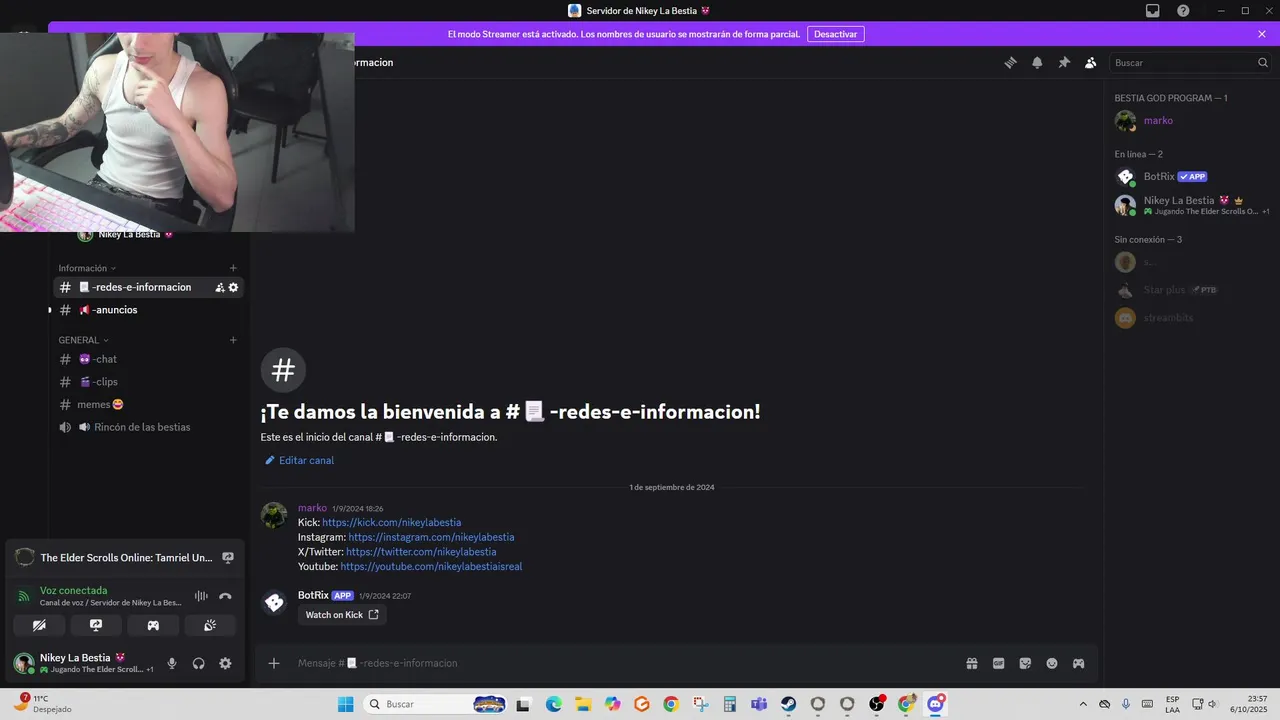Image resolution: width=1280 pixels, height=720 pixels.
Task: Open the youtube.com/nikeylabestiaisreal link
Action: pyautogui.click(x=431, y=566)
